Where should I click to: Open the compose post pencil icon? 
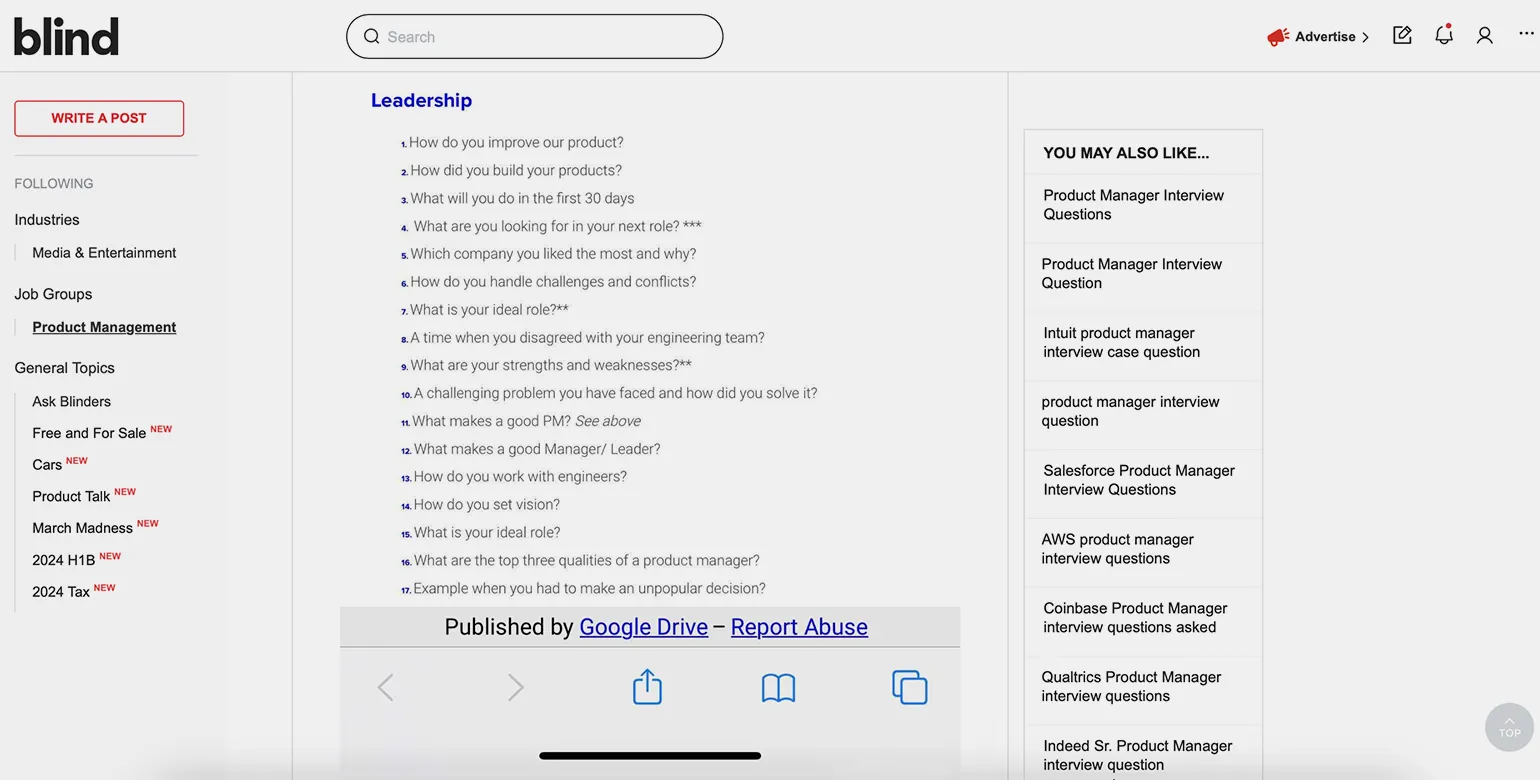(1402, 36)
